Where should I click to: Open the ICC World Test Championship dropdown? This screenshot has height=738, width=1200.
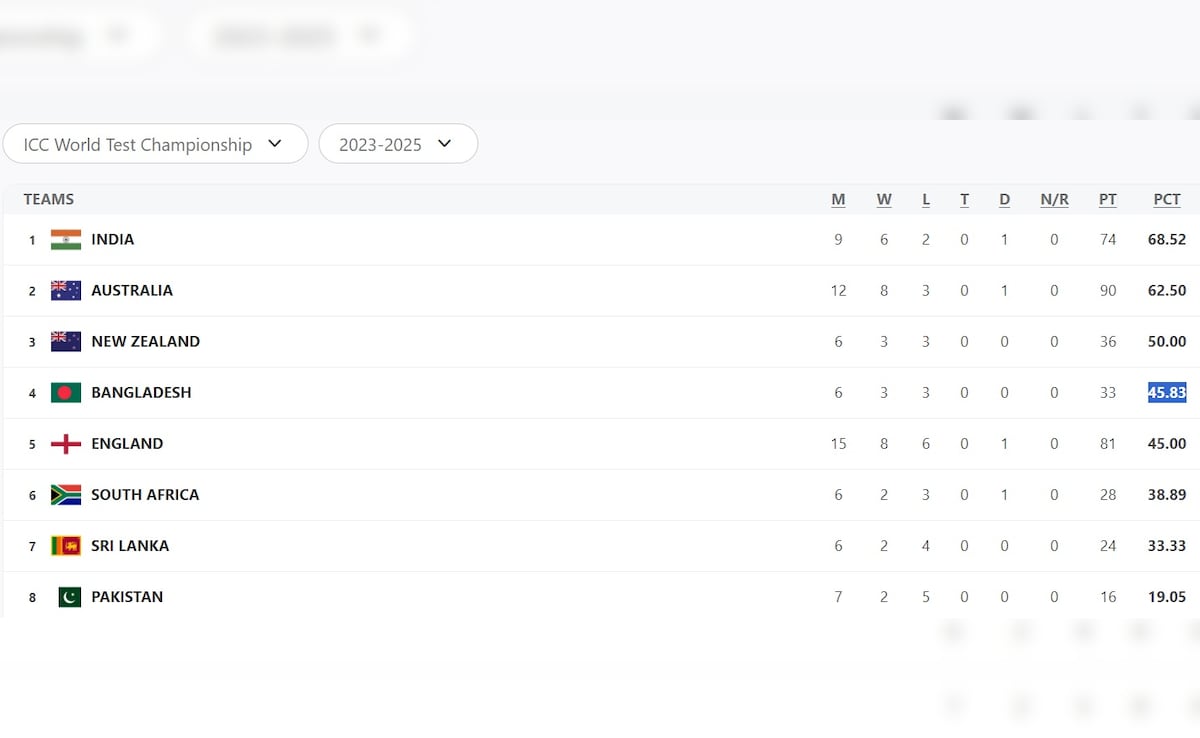tap(155, 144)
